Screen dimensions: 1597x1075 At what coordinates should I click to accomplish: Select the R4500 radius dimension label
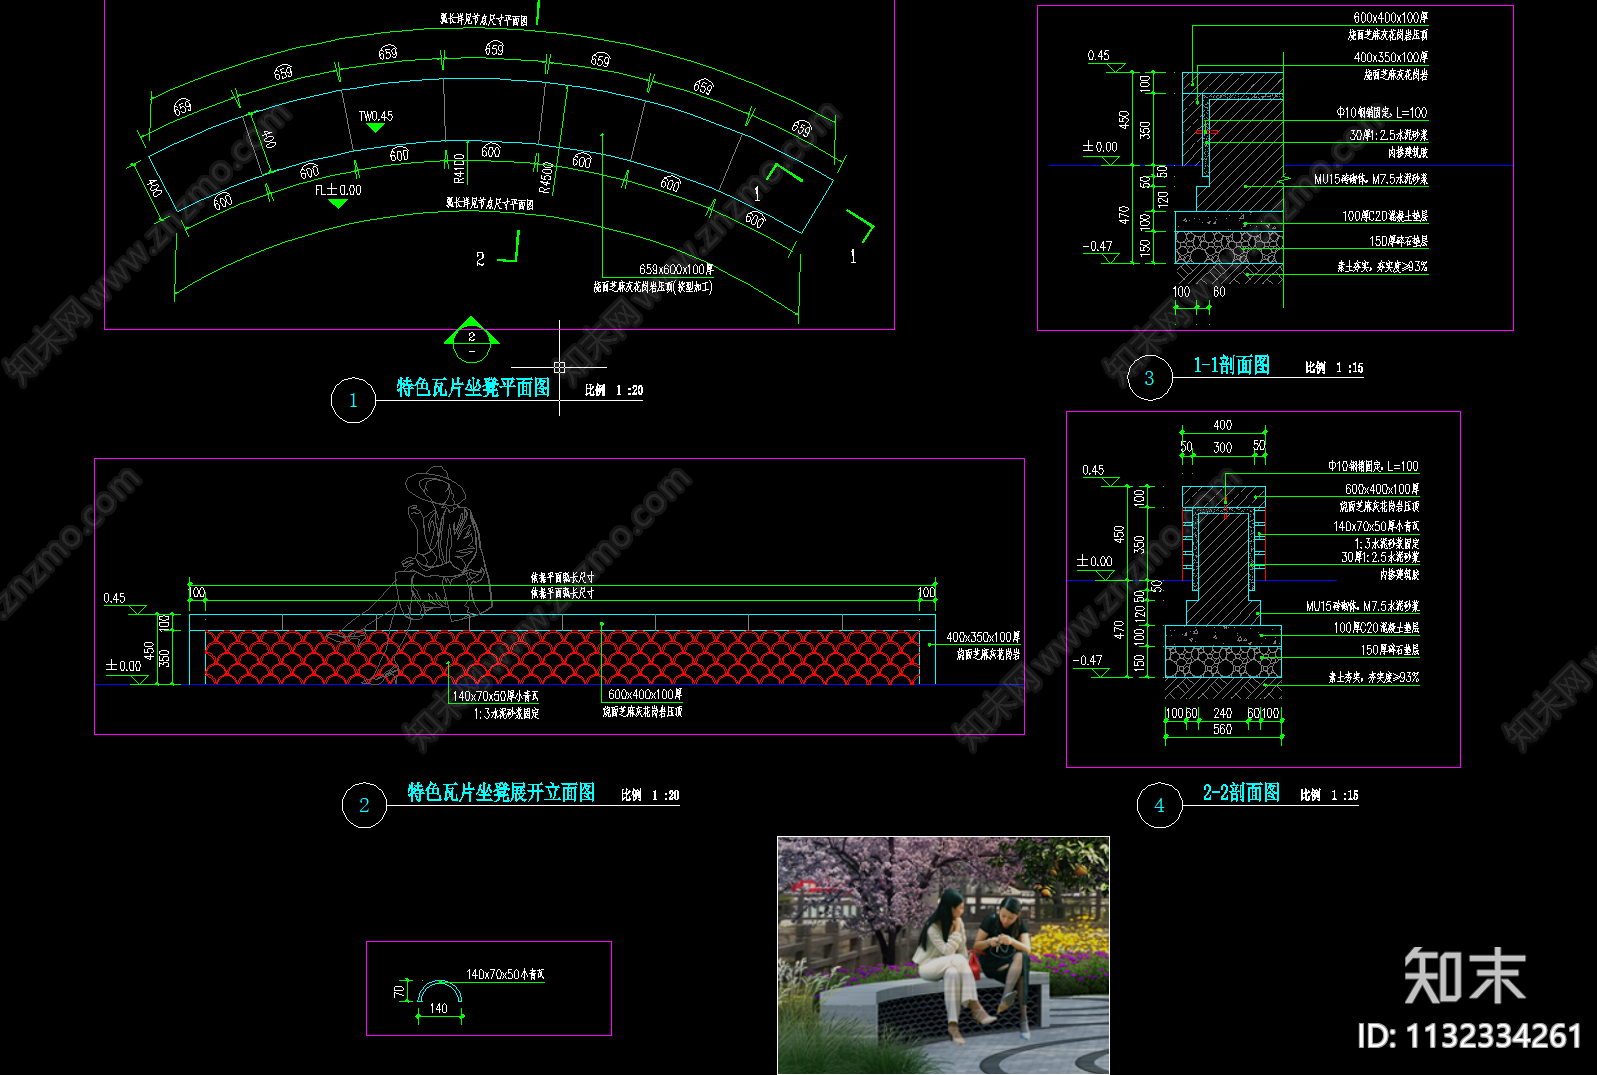point(545,177)
